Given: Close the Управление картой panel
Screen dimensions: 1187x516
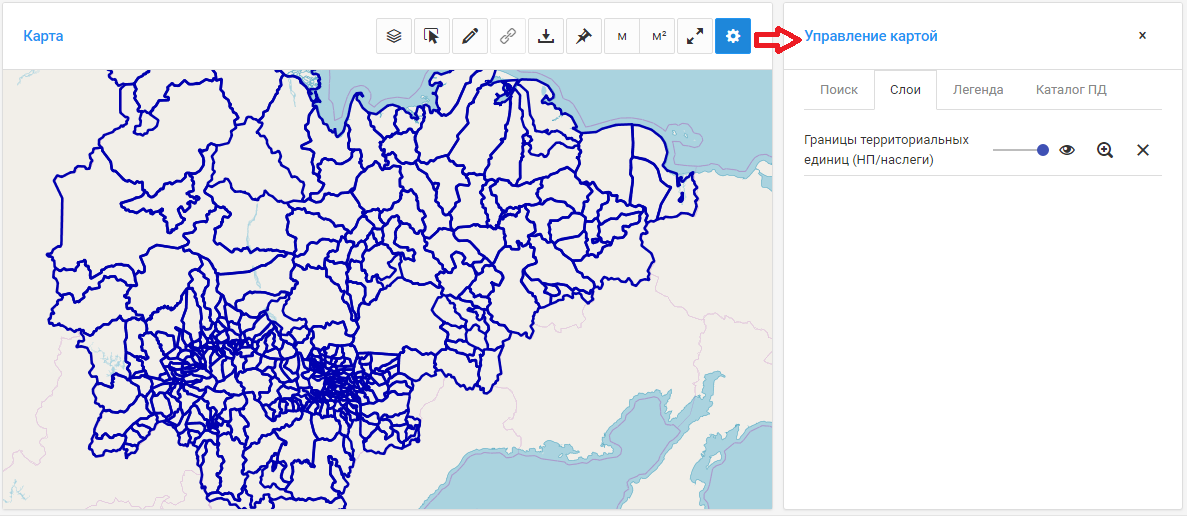Looking at the screenshot, I should click(x=1142, y=36).
